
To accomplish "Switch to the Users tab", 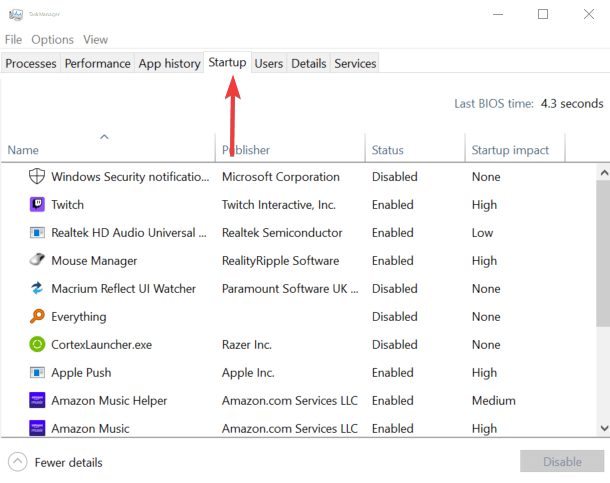I will click(x=269, y=63).
